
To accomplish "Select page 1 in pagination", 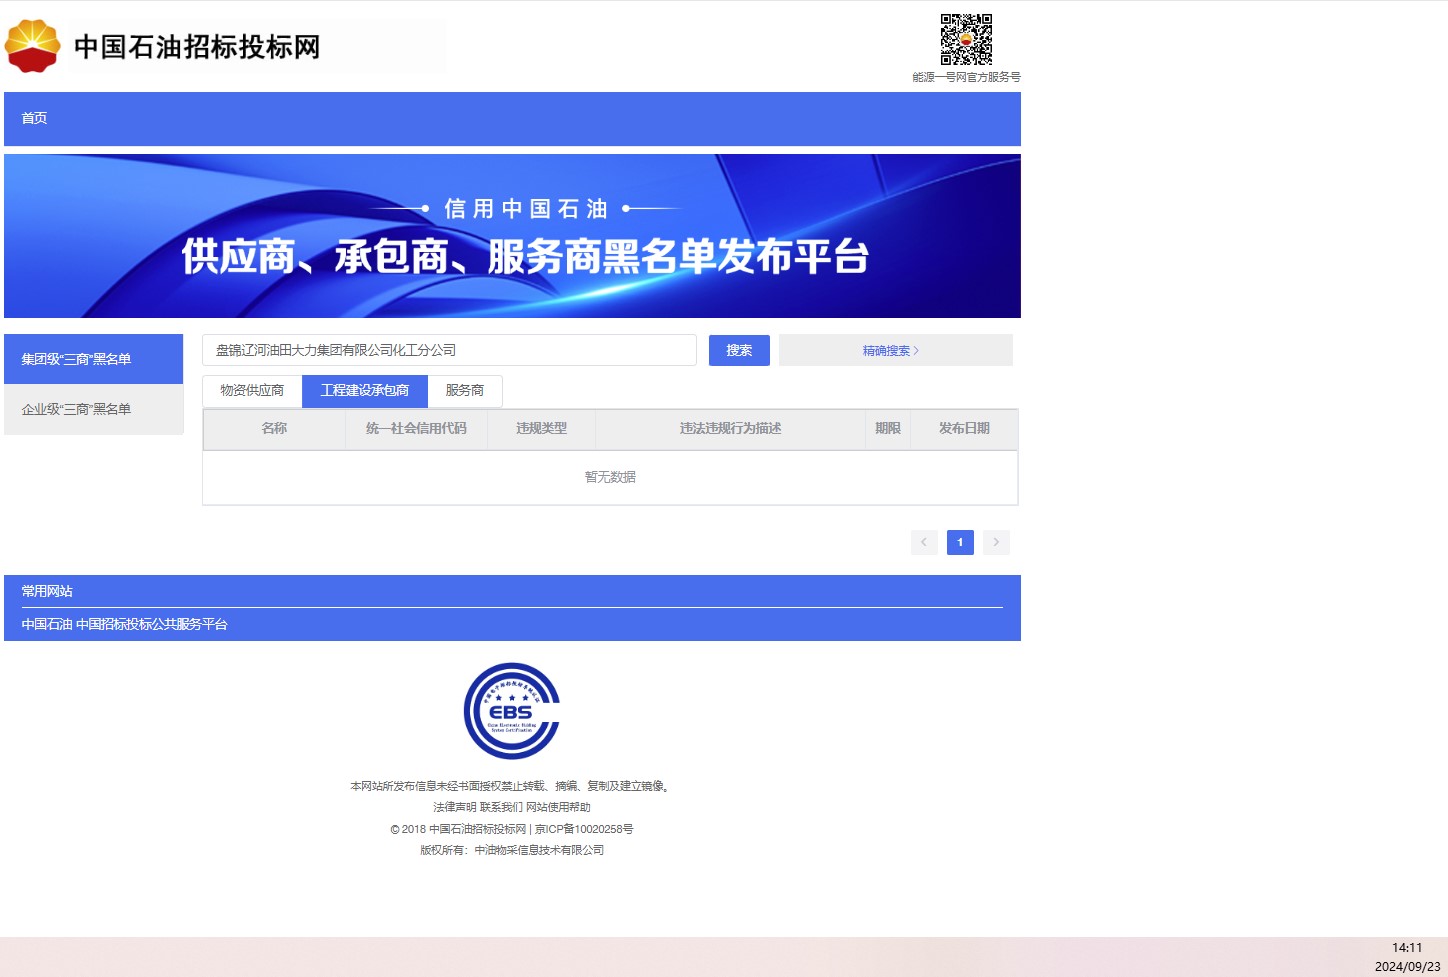I will coord(960,542).
